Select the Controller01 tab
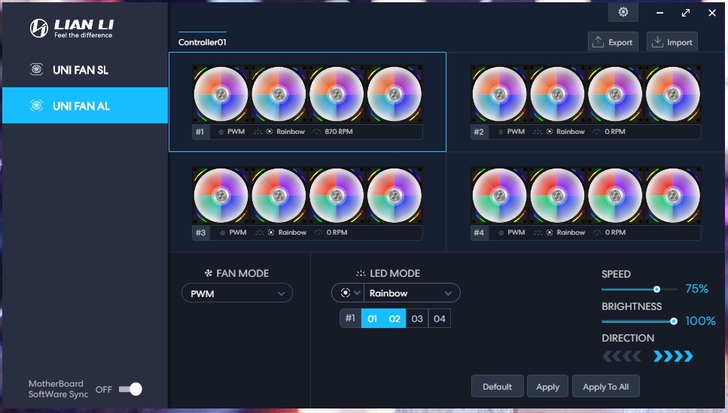 (x=202, y=42)
